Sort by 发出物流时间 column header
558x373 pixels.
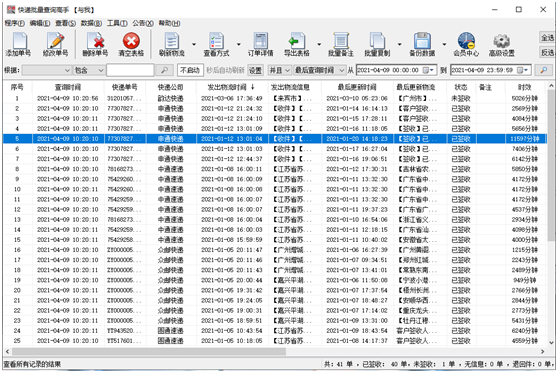232,87
